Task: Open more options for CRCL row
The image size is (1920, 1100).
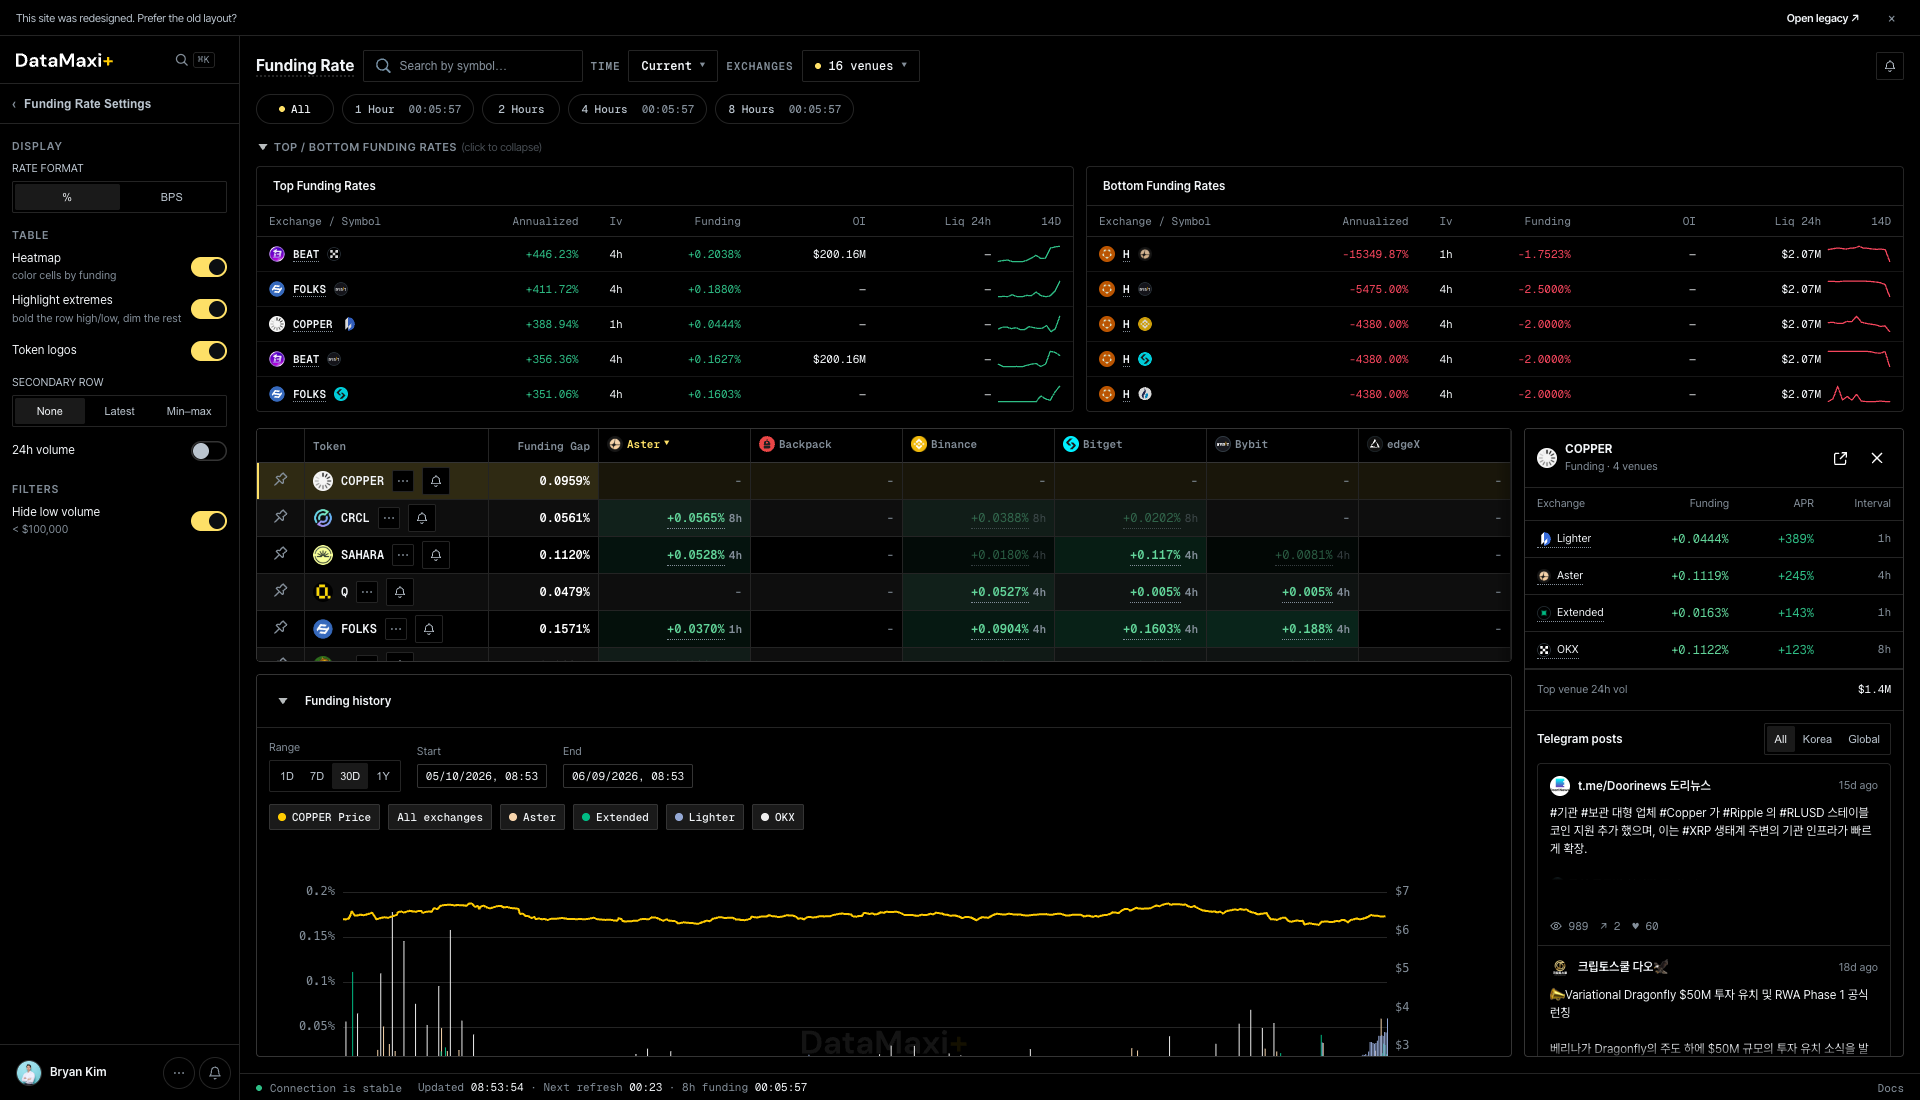Action: point(389,518)
